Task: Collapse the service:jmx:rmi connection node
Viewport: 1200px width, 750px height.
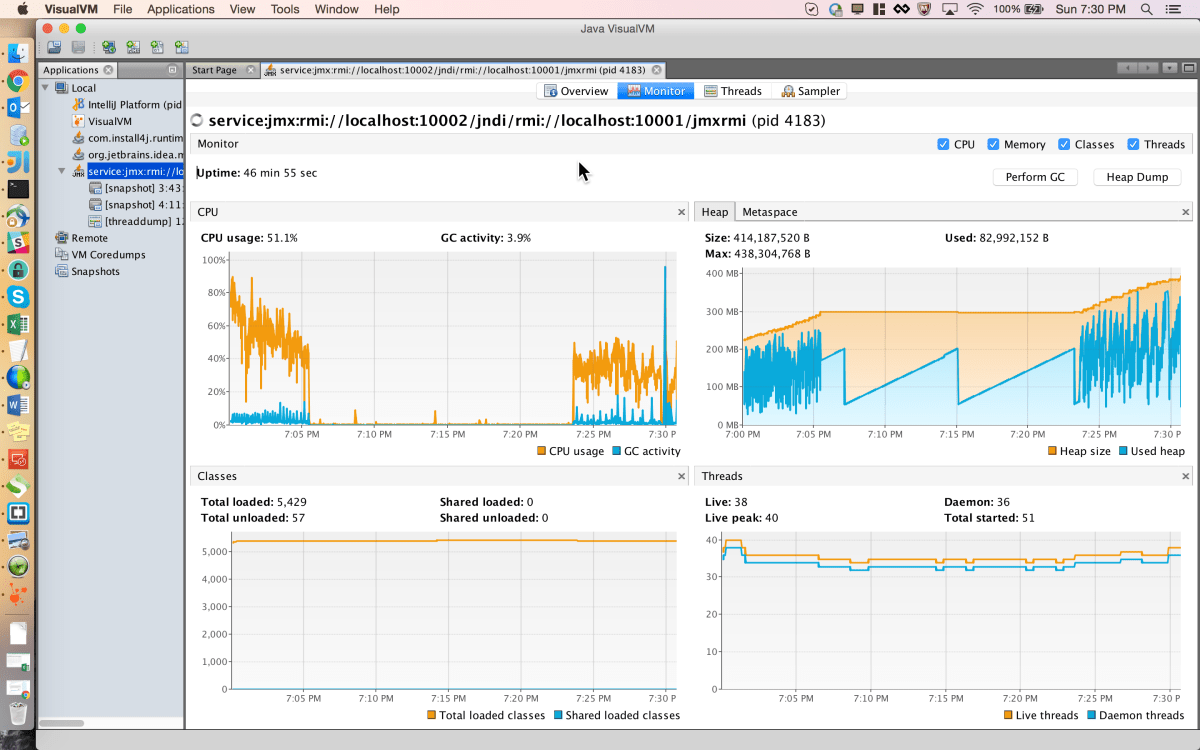Action: click(x=61, y=171)
